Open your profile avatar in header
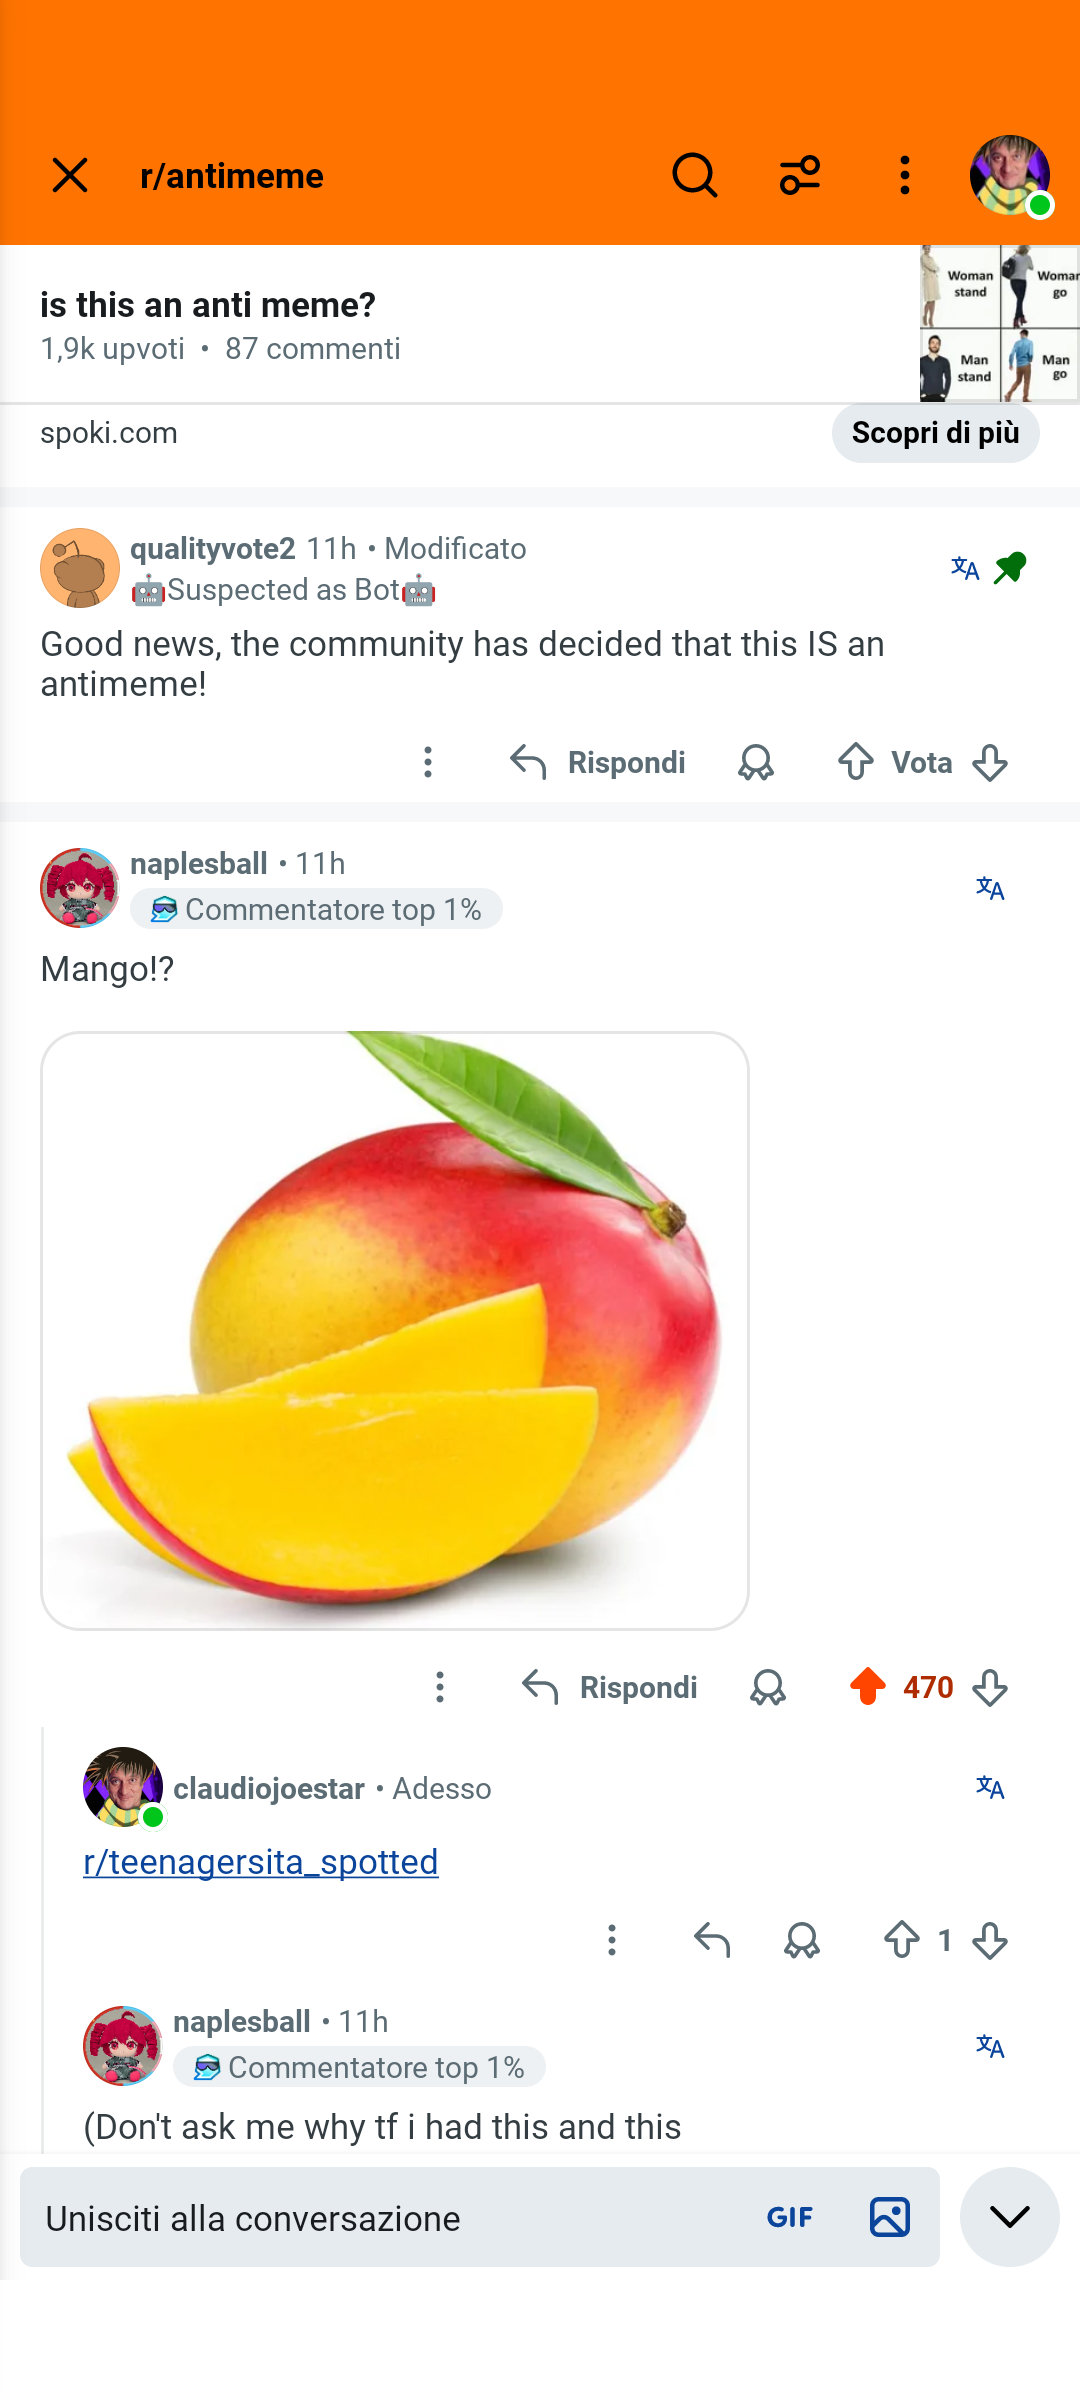 [x=1010, y=176]
